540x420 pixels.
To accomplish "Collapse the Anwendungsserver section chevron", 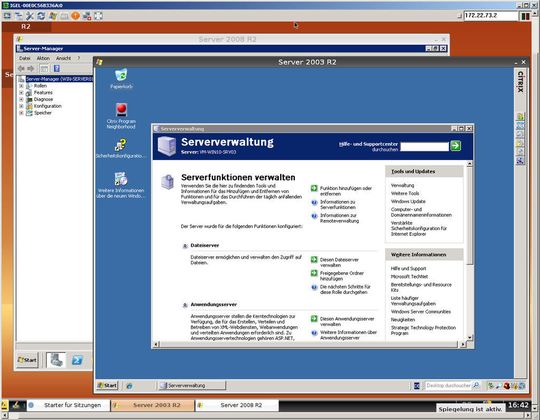I will click(x=185, y=305).
